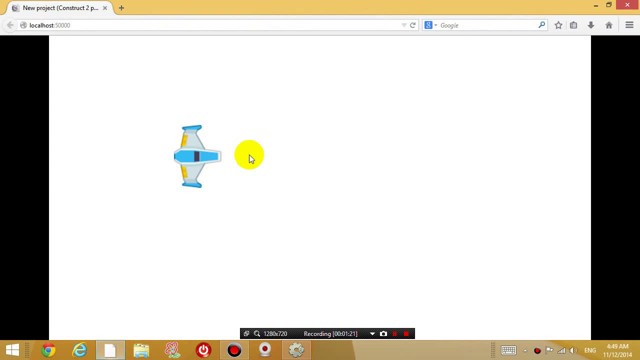The width and height of the screenshot is (640, 360).
Task: Show the bookmarks list icon
Action: 573,25
